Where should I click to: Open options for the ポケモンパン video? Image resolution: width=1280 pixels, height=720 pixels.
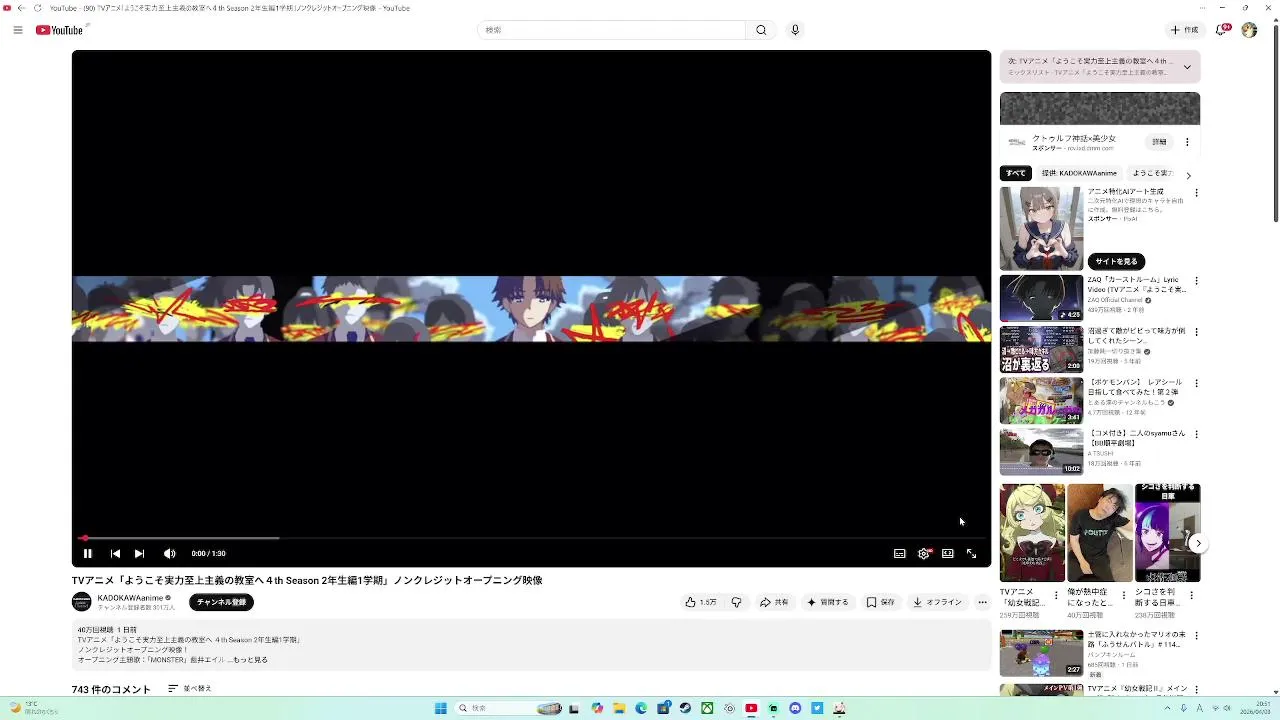coord(1196,383)
